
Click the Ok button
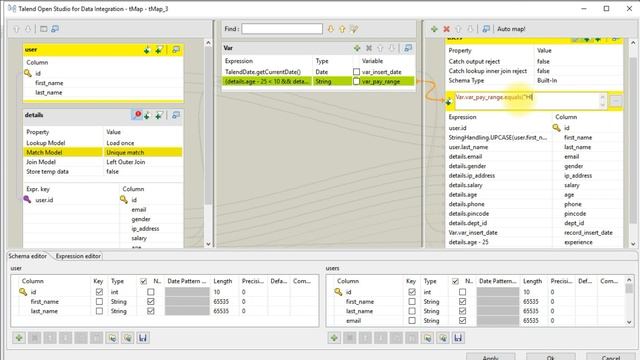pos(551,357)
